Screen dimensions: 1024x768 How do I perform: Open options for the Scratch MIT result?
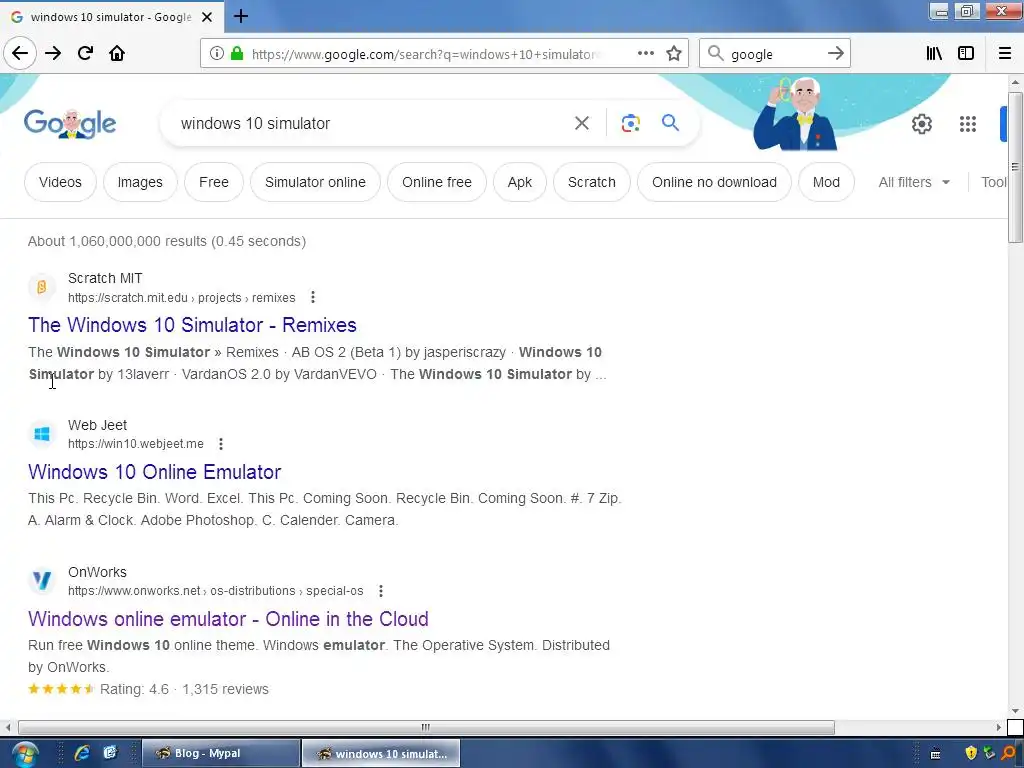313,298
